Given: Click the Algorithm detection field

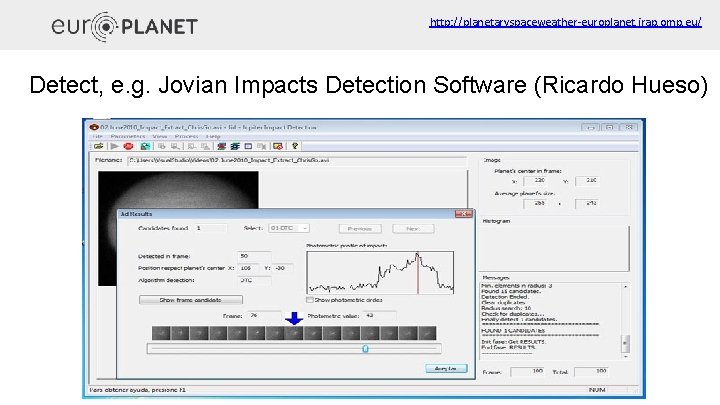Looking at the screenshot, I should (x=254, y=280).
